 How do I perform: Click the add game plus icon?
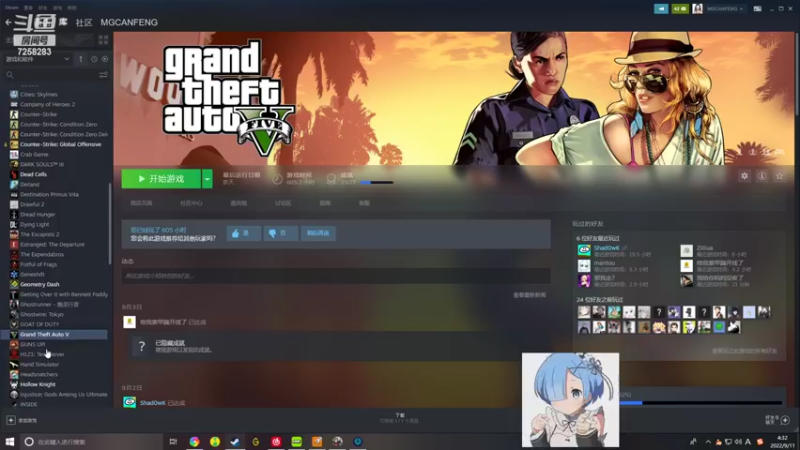11,420
